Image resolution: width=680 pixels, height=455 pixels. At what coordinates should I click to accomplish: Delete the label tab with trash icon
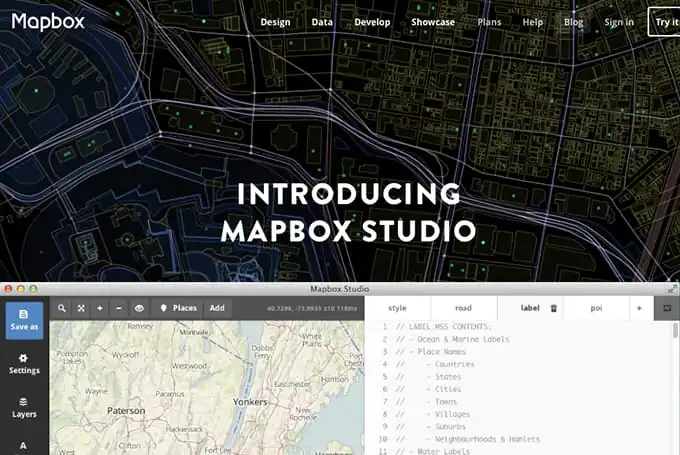tap(553, 309)
